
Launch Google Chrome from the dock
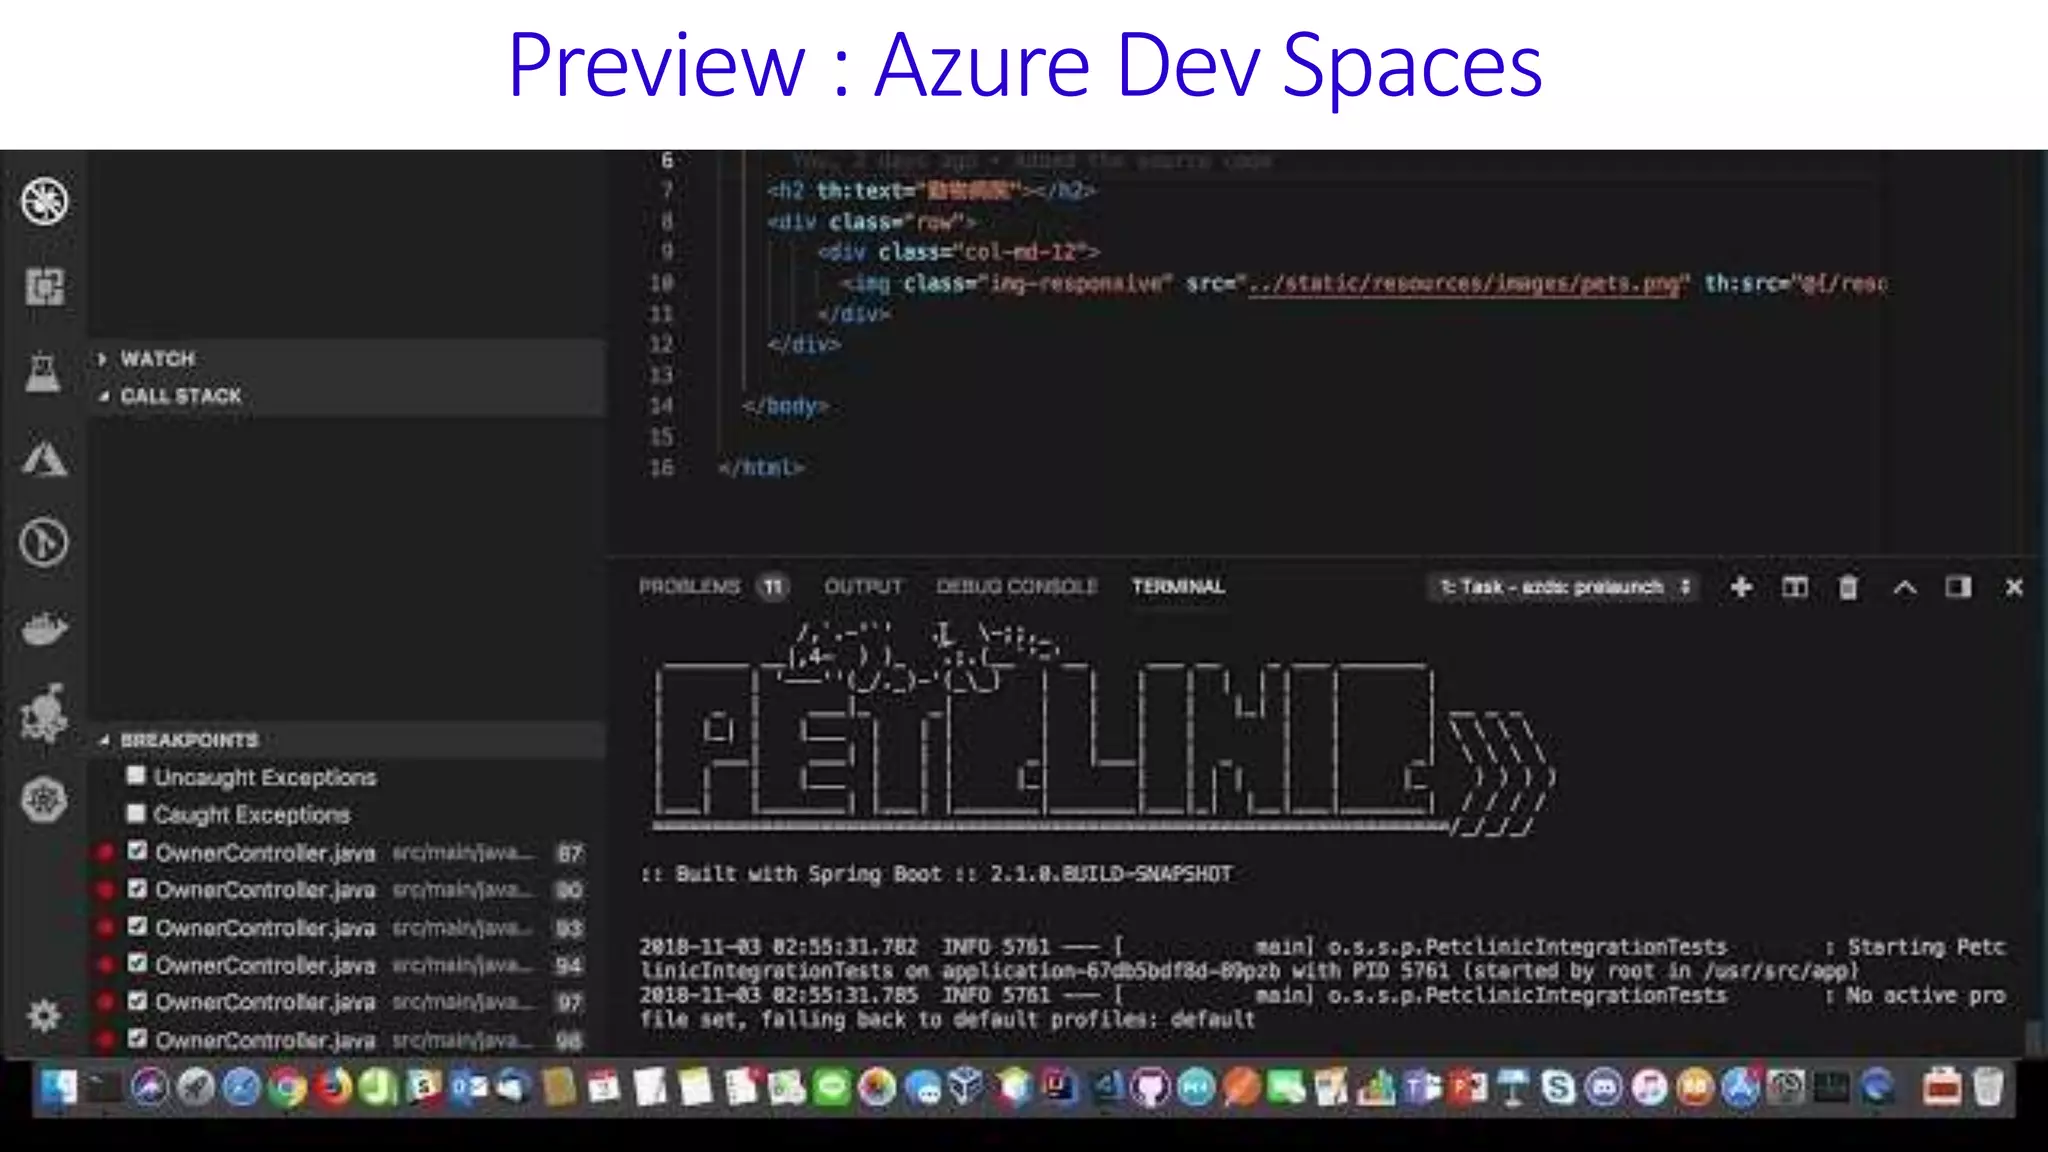tap(287, 1088)
